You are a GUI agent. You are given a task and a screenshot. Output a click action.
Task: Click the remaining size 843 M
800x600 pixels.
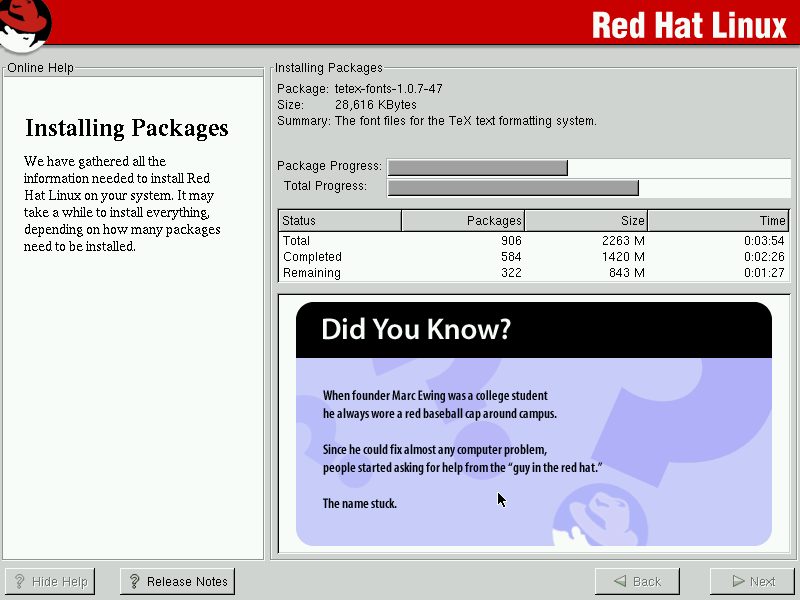[627, 273]
